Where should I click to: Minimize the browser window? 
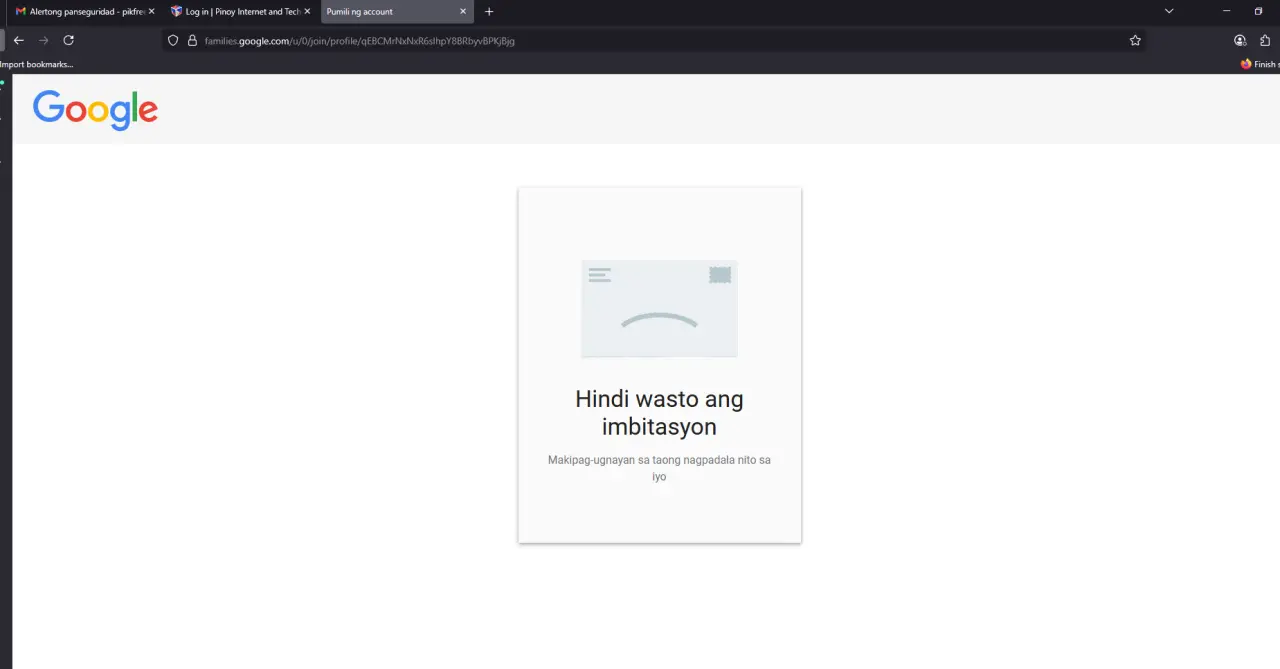(x=1226, y=11)
